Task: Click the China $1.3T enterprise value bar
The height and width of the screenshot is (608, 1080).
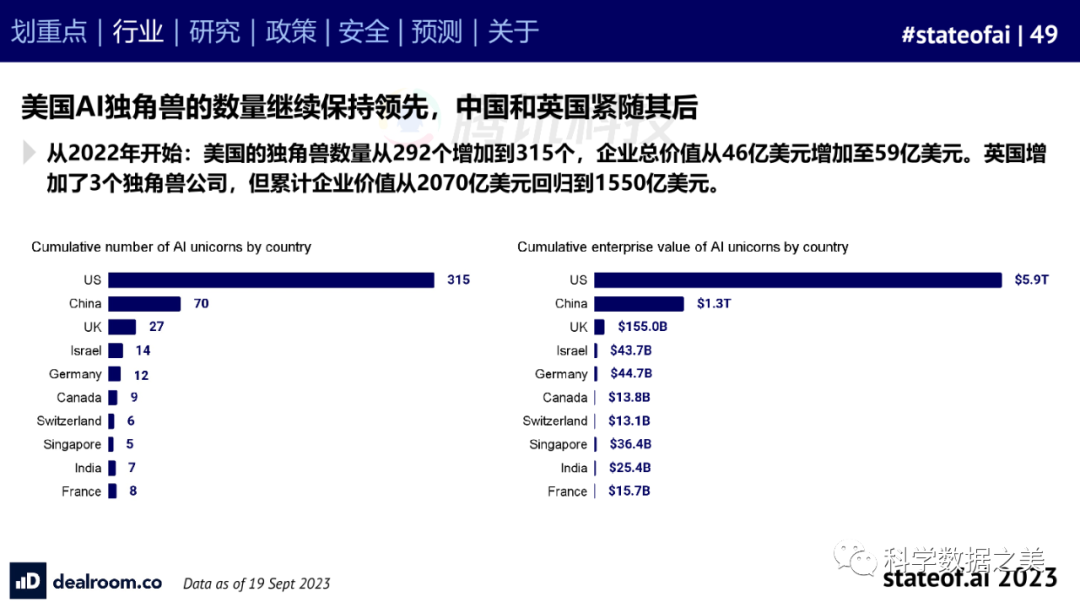Action: pyautogui.click(x=638, y=303)
